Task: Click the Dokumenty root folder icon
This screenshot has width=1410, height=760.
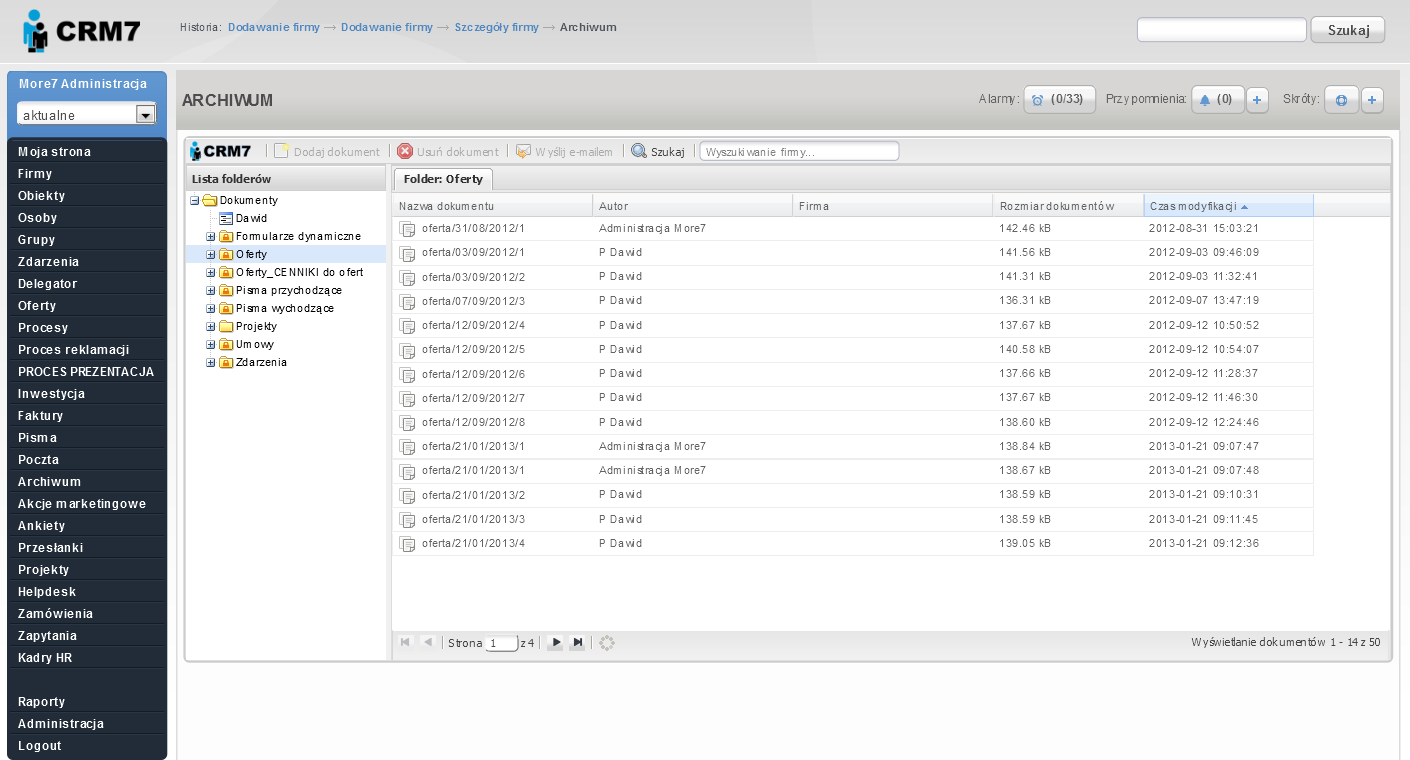Action: pyautogui.click(x=210, y=200)
